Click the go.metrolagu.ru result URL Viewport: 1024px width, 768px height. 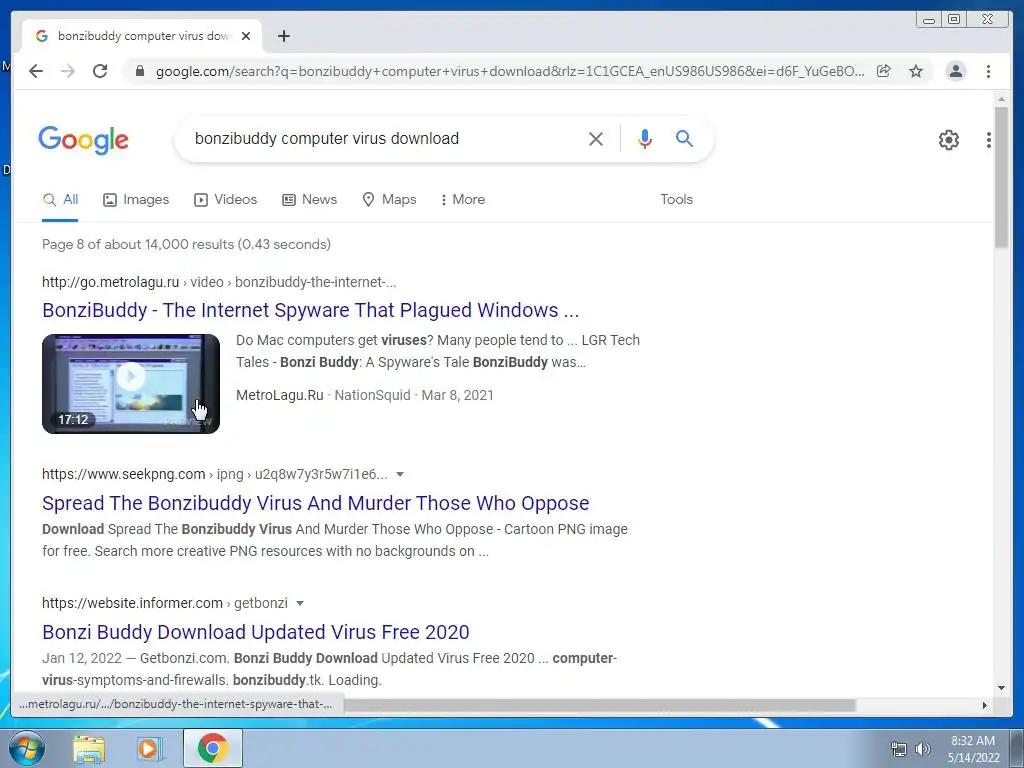pos(219,282)
